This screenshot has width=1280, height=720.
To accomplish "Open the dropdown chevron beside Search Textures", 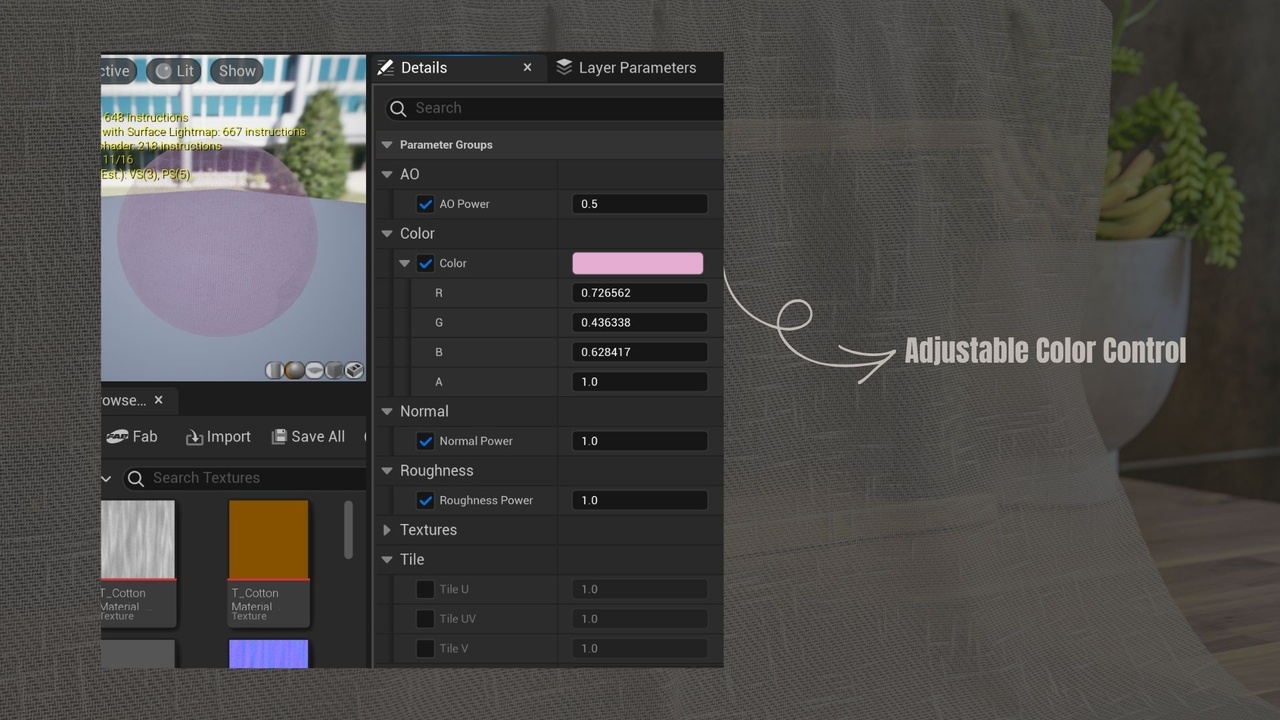I will (x=106, y=478).
